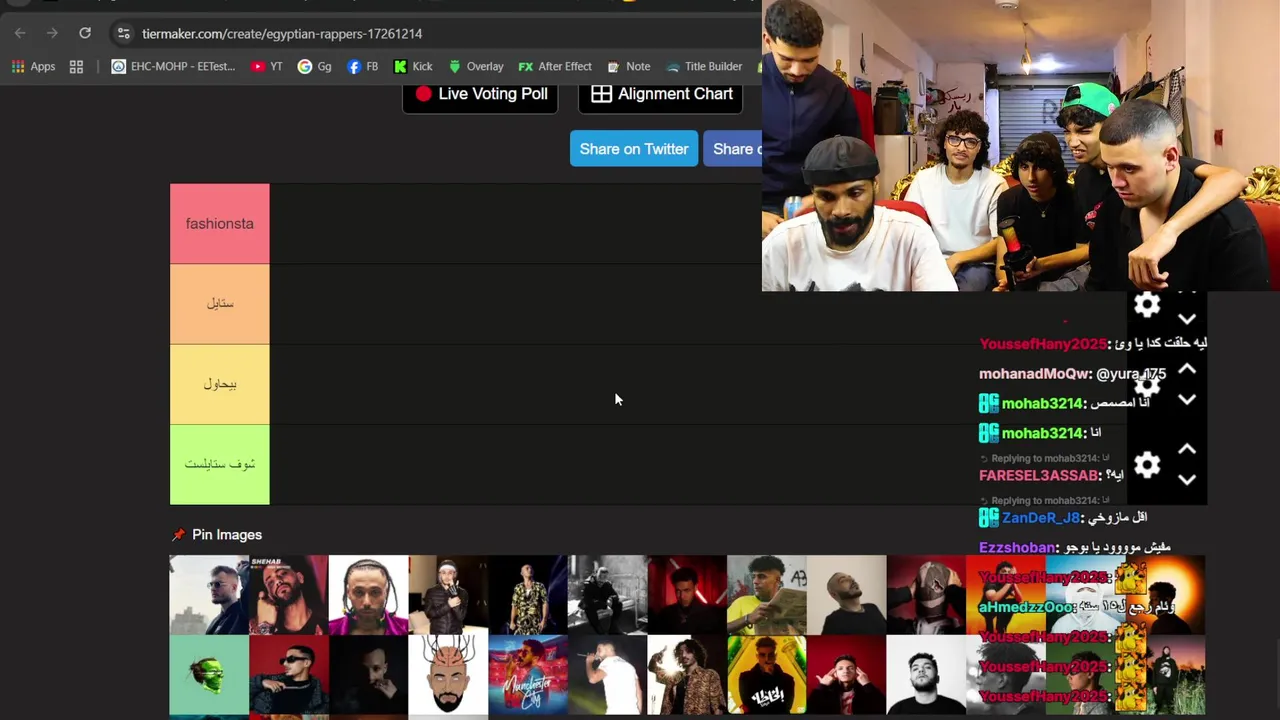The width and height of the screenshot is (1280, 720).
Task: Select rapper with braids and pink jacket thumbnail
Action: pyautogui.click(x=368, y=595)
